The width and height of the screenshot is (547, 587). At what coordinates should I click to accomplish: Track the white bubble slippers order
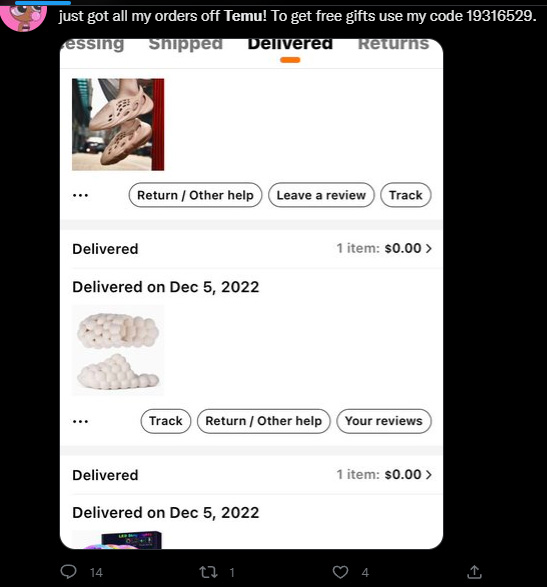pos(166,421)
